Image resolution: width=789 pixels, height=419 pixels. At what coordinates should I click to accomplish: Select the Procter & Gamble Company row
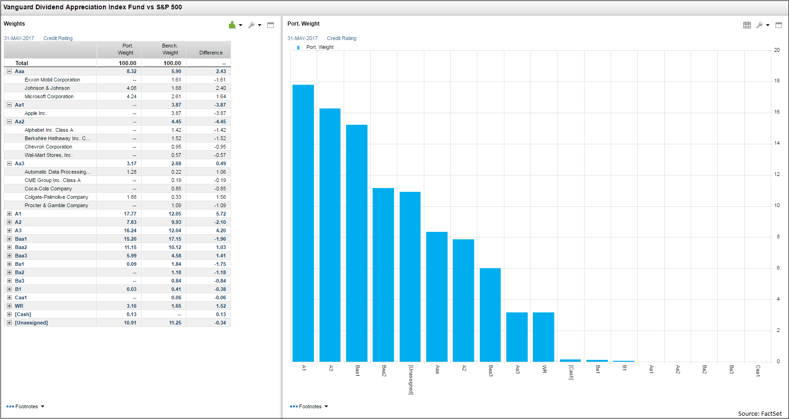pos(118,205)
